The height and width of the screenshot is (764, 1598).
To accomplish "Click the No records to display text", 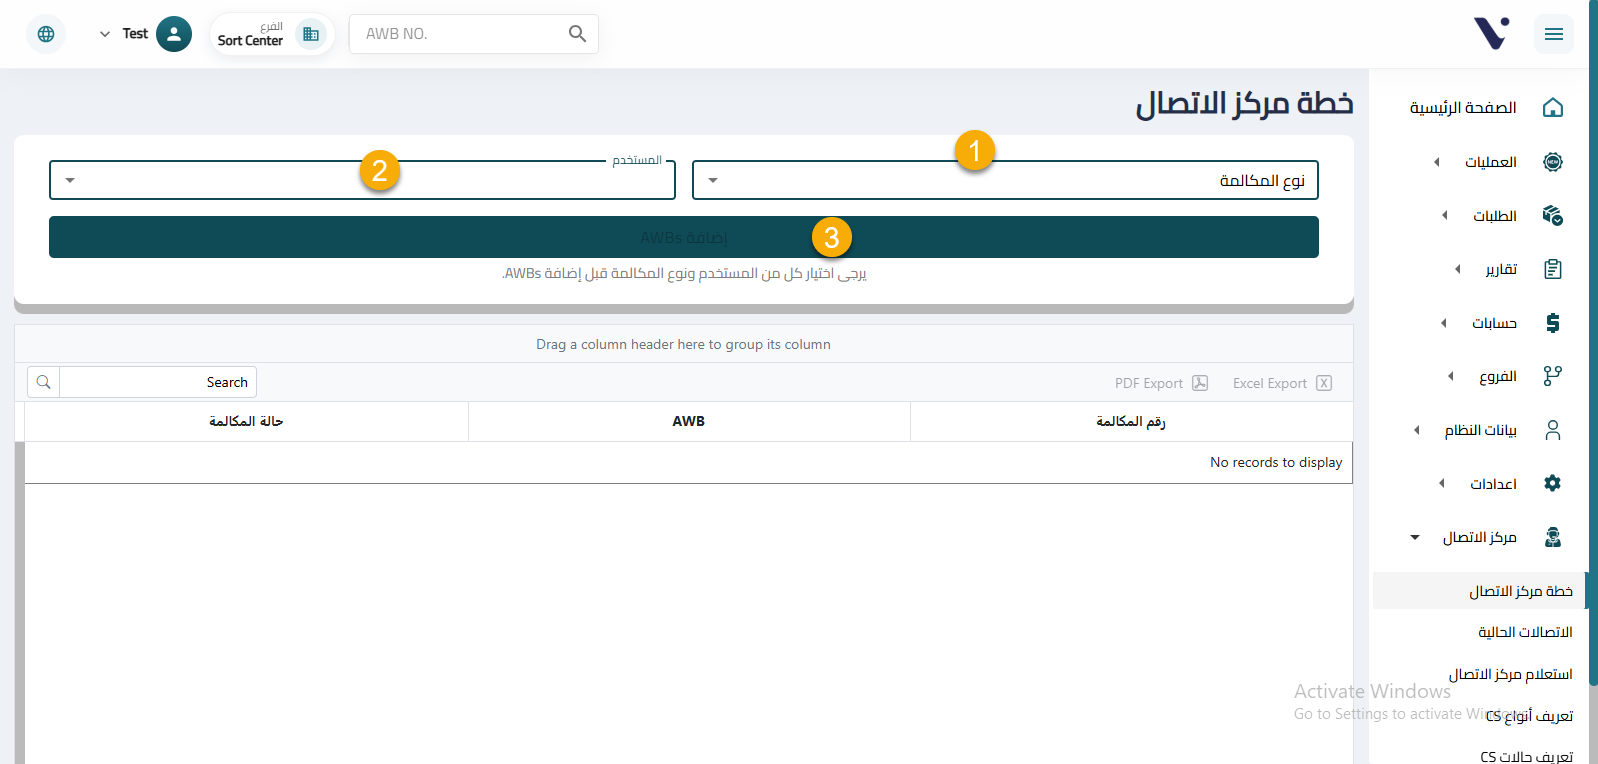I will coord(1276,462).
